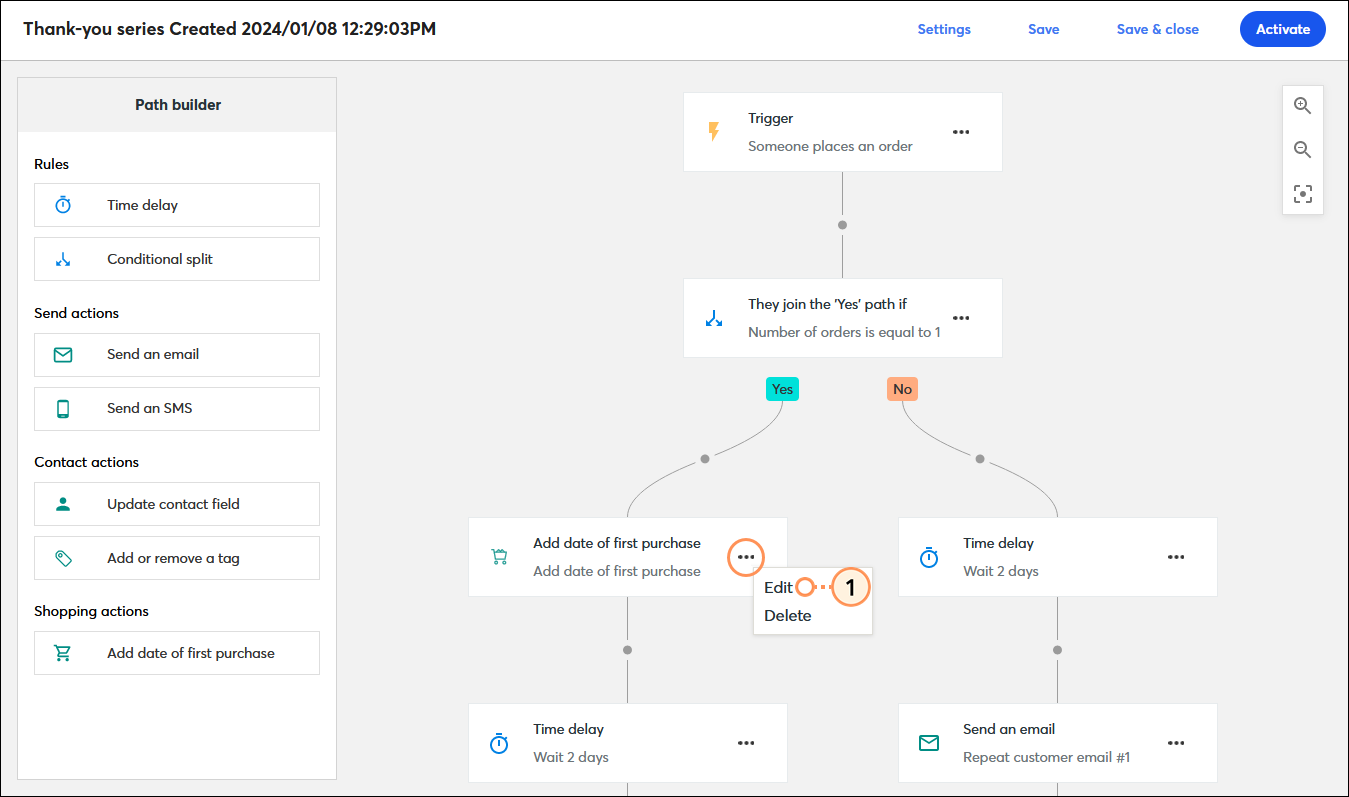Click the cart icon on first purchase node
The width and height of the screenshot is (1349, 797).
499,557
